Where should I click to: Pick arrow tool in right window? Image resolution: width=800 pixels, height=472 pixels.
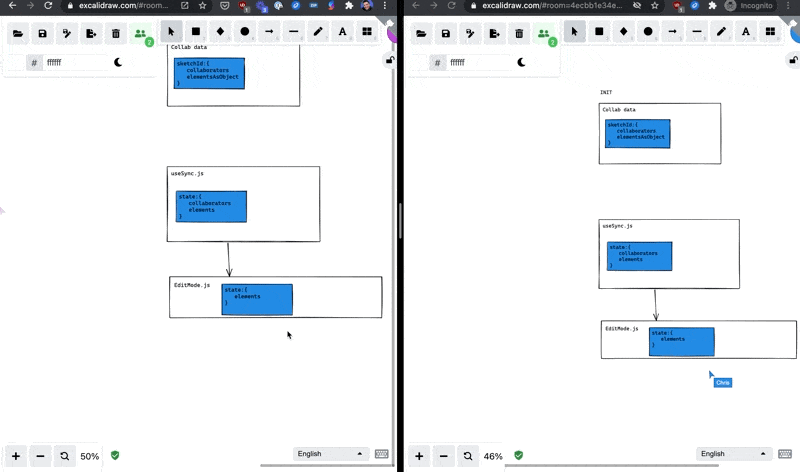pos(672,32)
